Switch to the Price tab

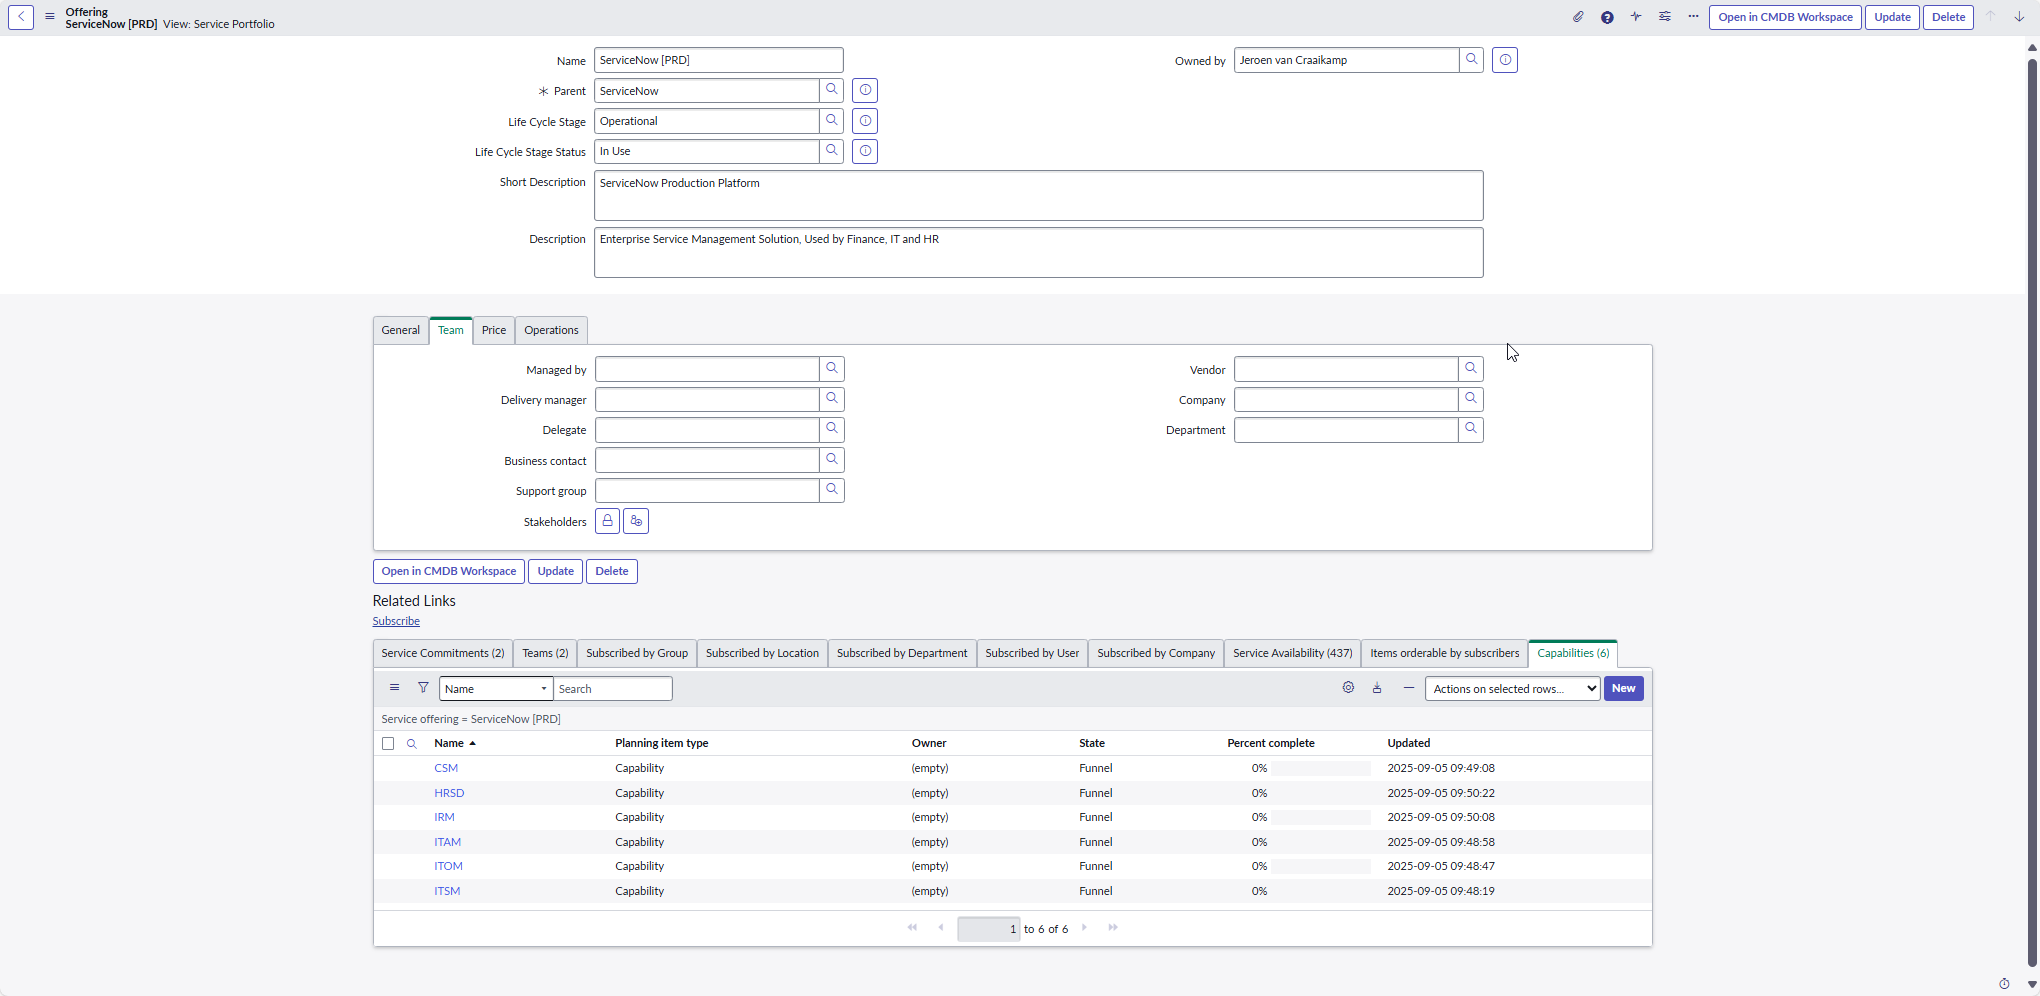coord(494,330)
